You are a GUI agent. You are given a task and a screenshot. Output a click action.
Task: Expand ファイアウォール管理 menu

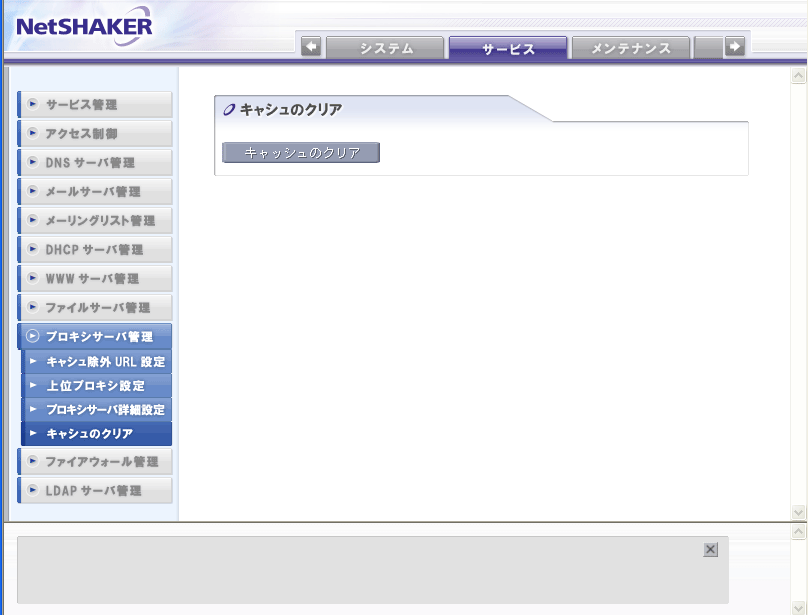click(95, 461)
